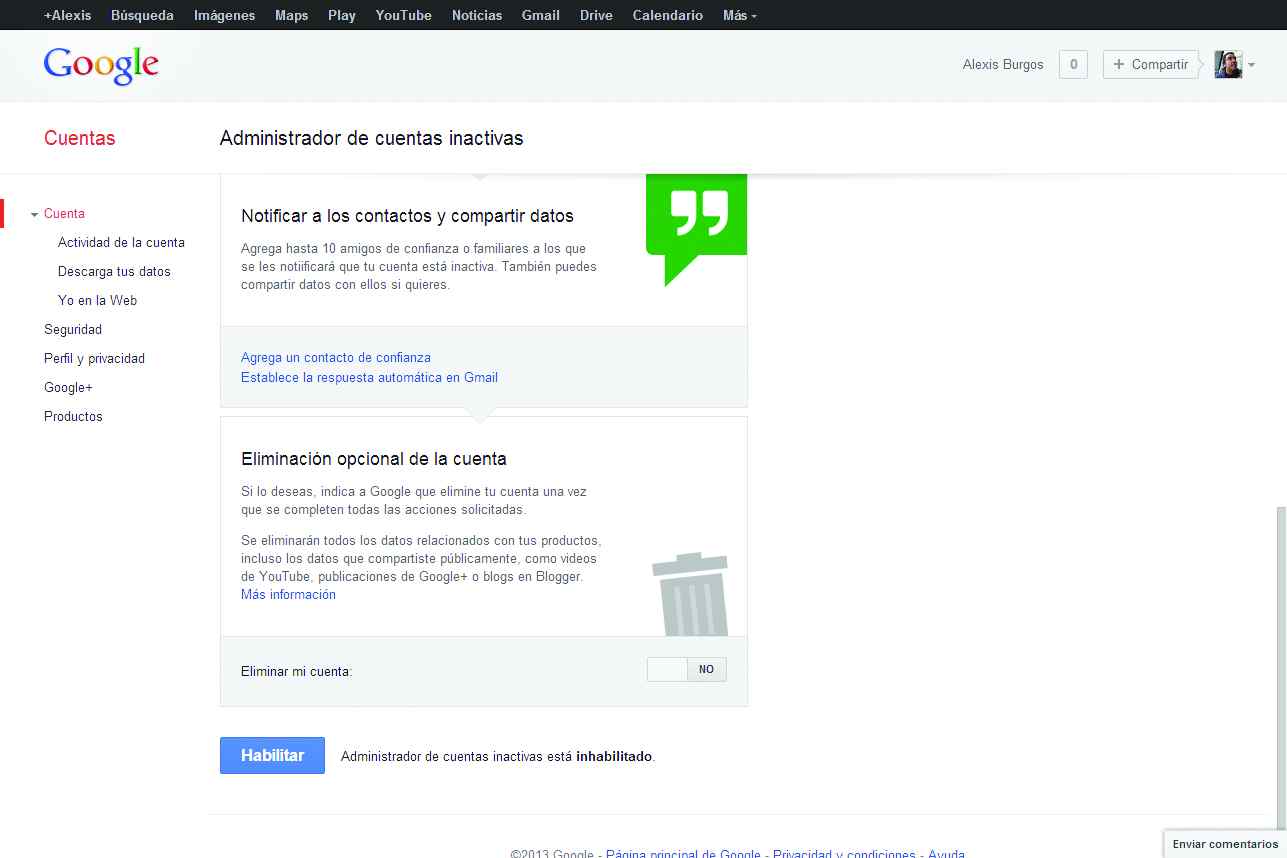Select Productos in the sidebar
Screen dimensions: 1287x858
(x=73, y=417)
